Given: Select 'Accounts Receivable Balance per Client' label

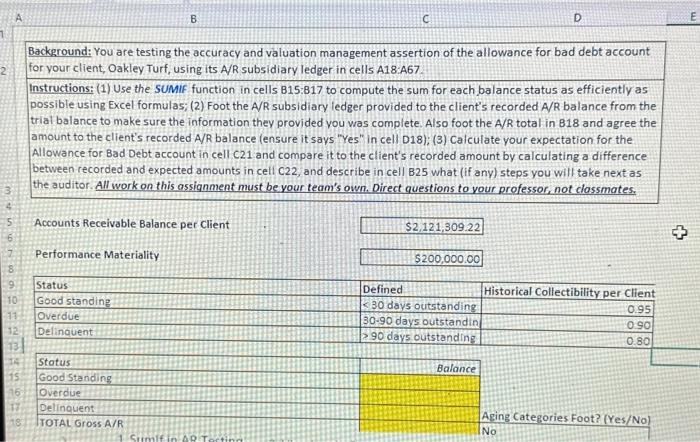Looking at the screenshot, I should 132,224.
